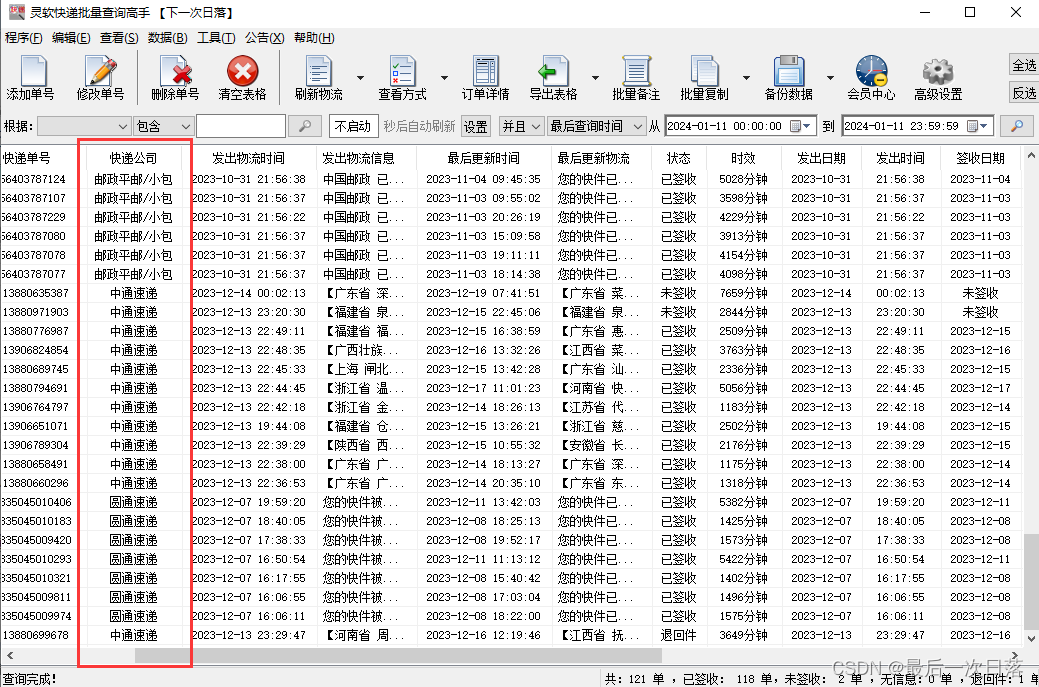The width and height of the screenshot is (1039, 687).
Task: Select row with tracking number 335045010406
Action: [512, 502]
